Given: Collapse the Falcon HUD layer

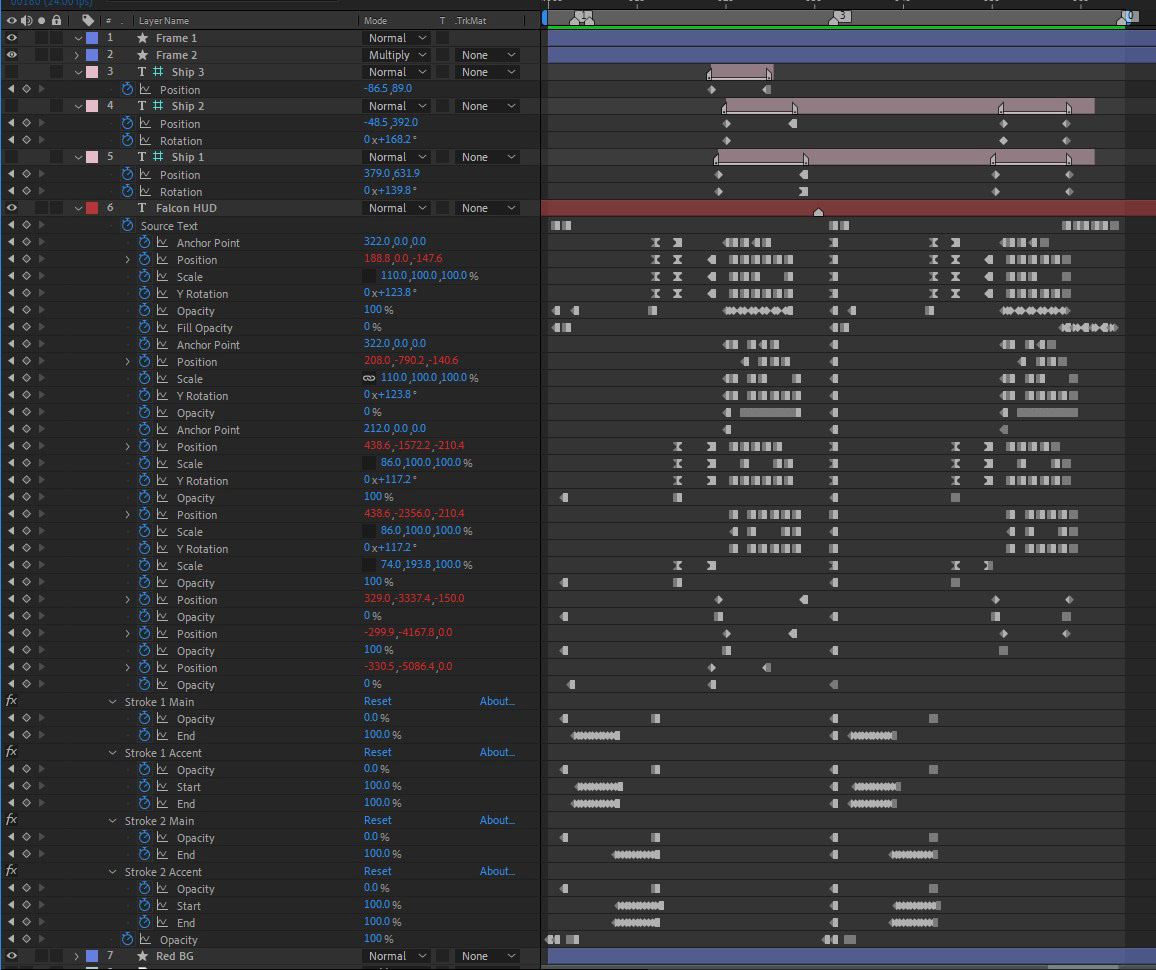Looking at the screenshot, I should pos(77,208).
